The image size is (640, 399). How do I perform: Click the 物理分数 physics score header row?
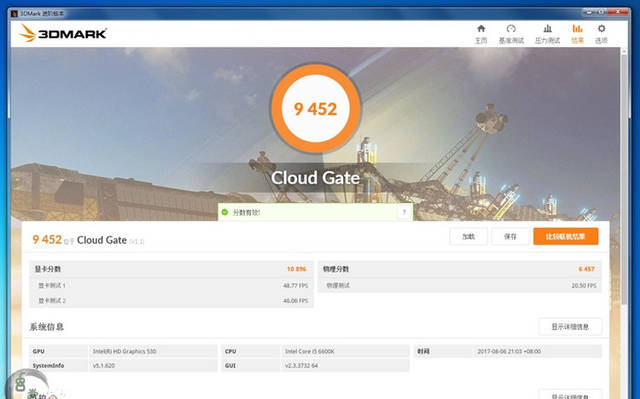tap(460, 269)
